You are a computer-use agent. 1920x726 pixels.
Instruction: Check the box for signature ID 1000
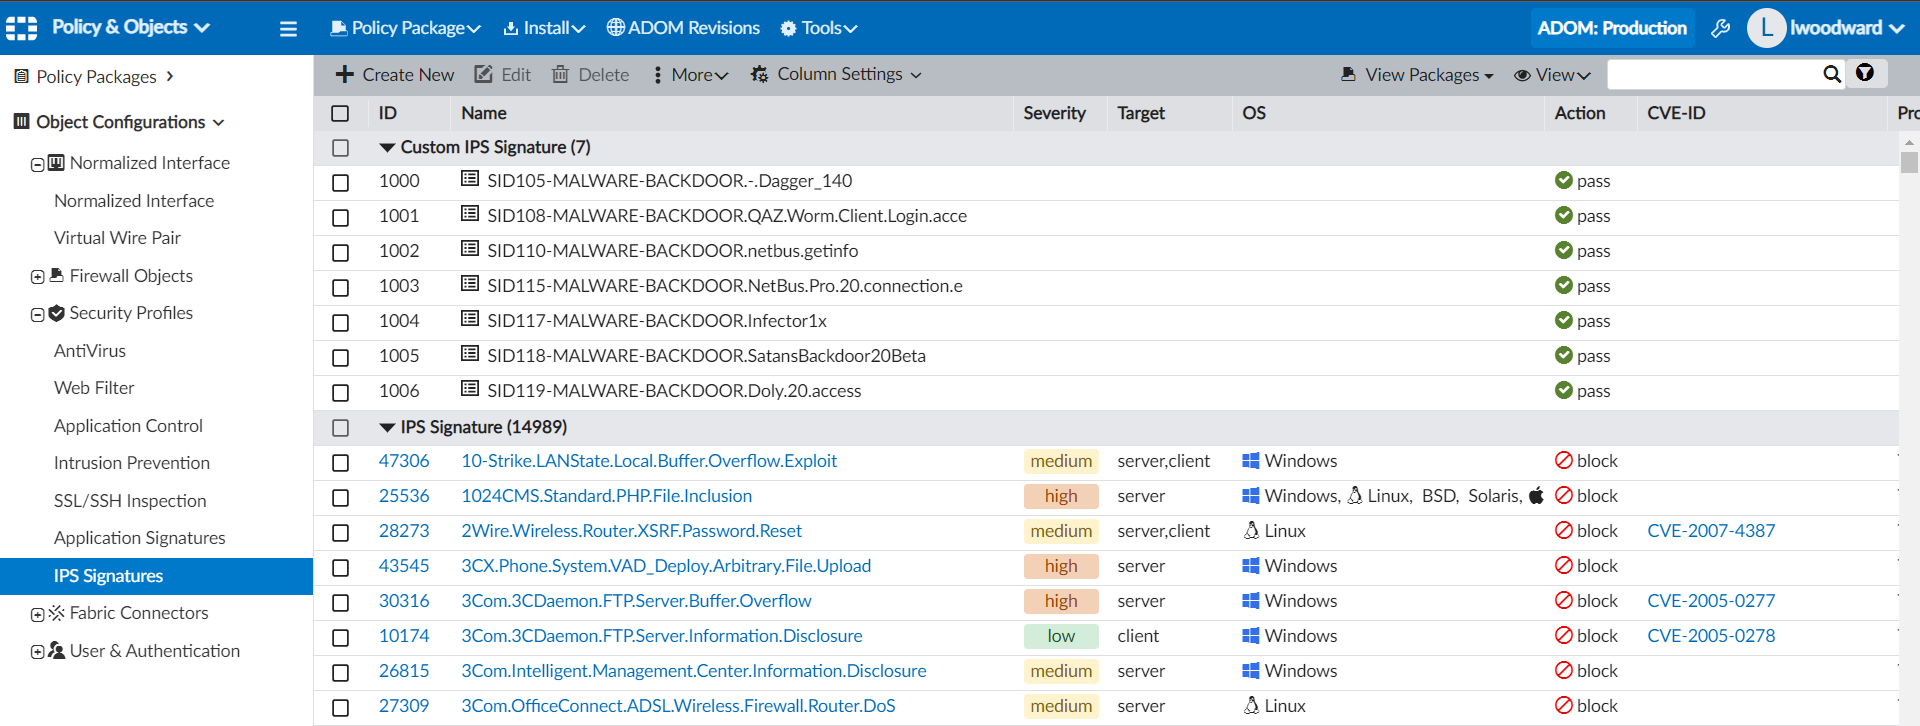pos(341,182)
